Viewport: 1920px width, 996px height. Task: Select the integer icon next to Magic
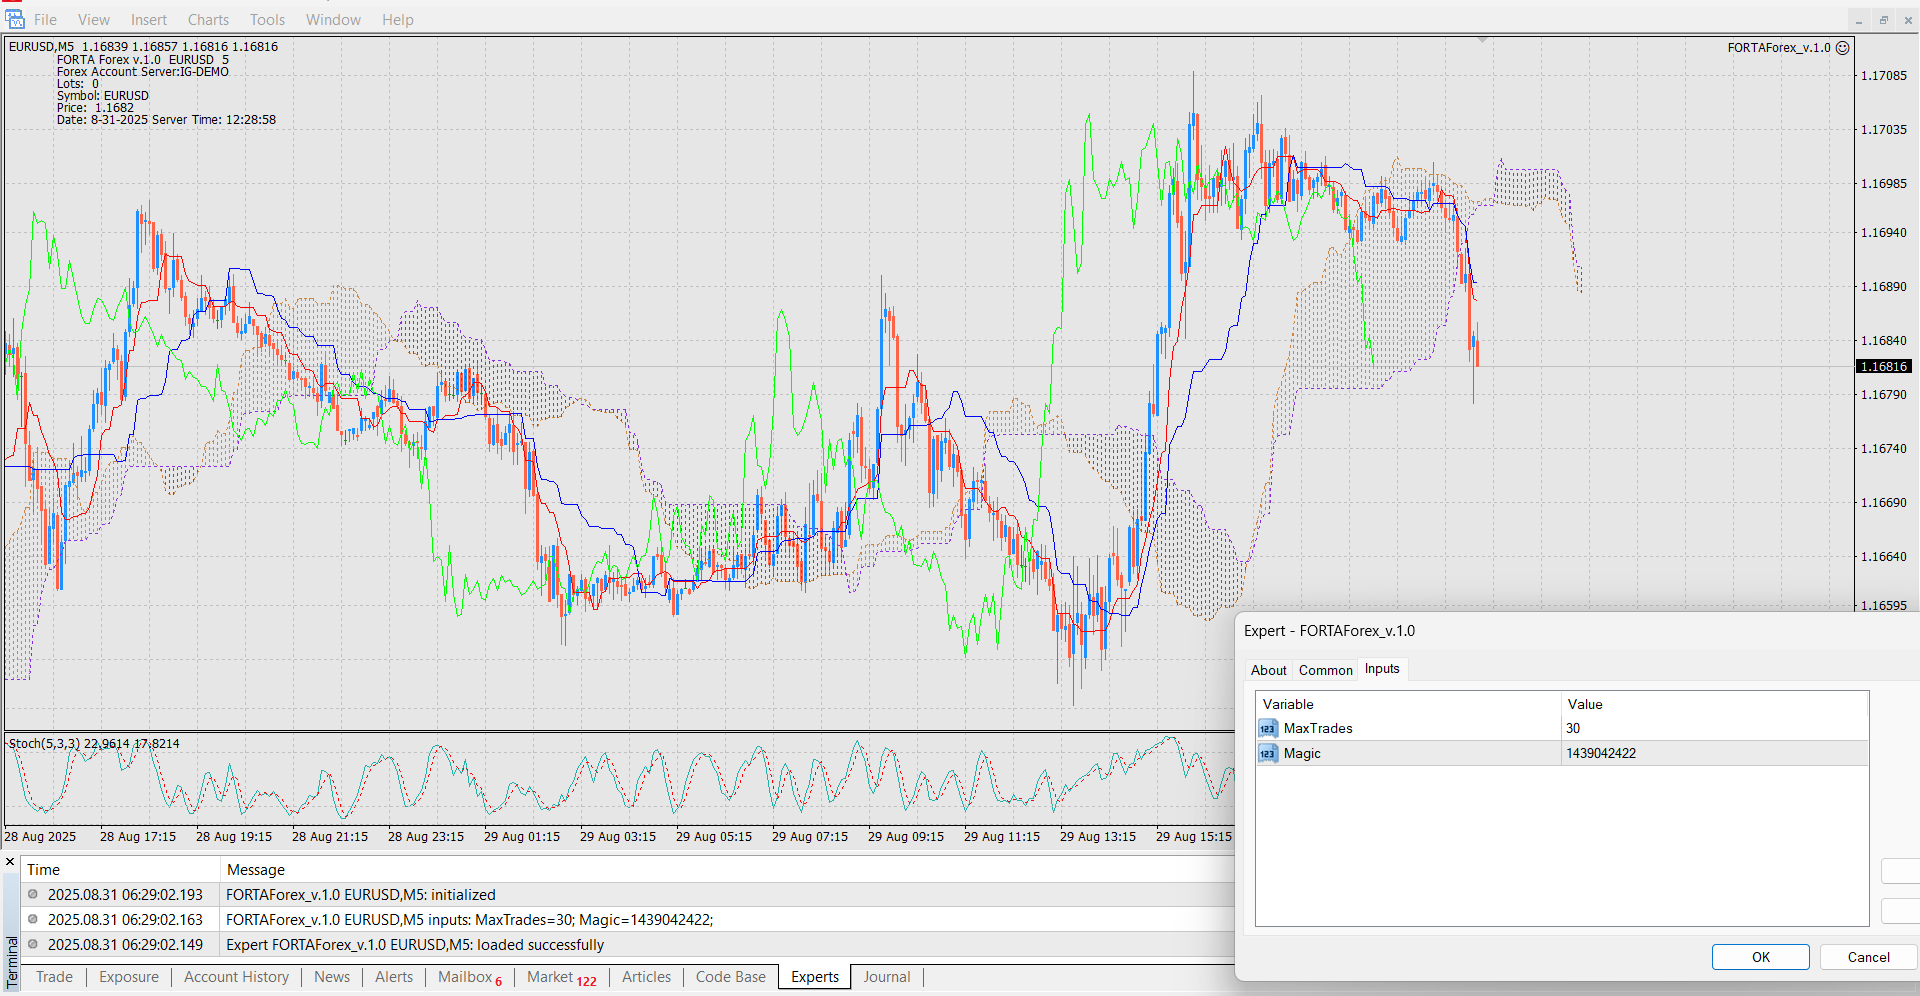pos(1267,754)
